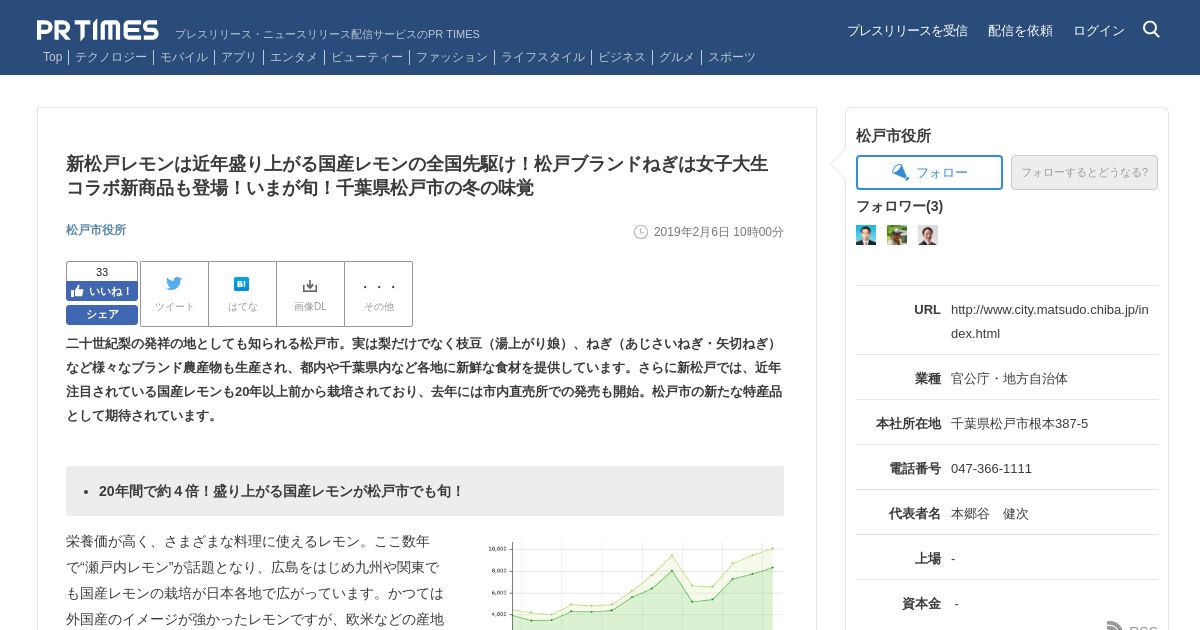
Task: Click the clock icon beside publish date
Action: 641,232
